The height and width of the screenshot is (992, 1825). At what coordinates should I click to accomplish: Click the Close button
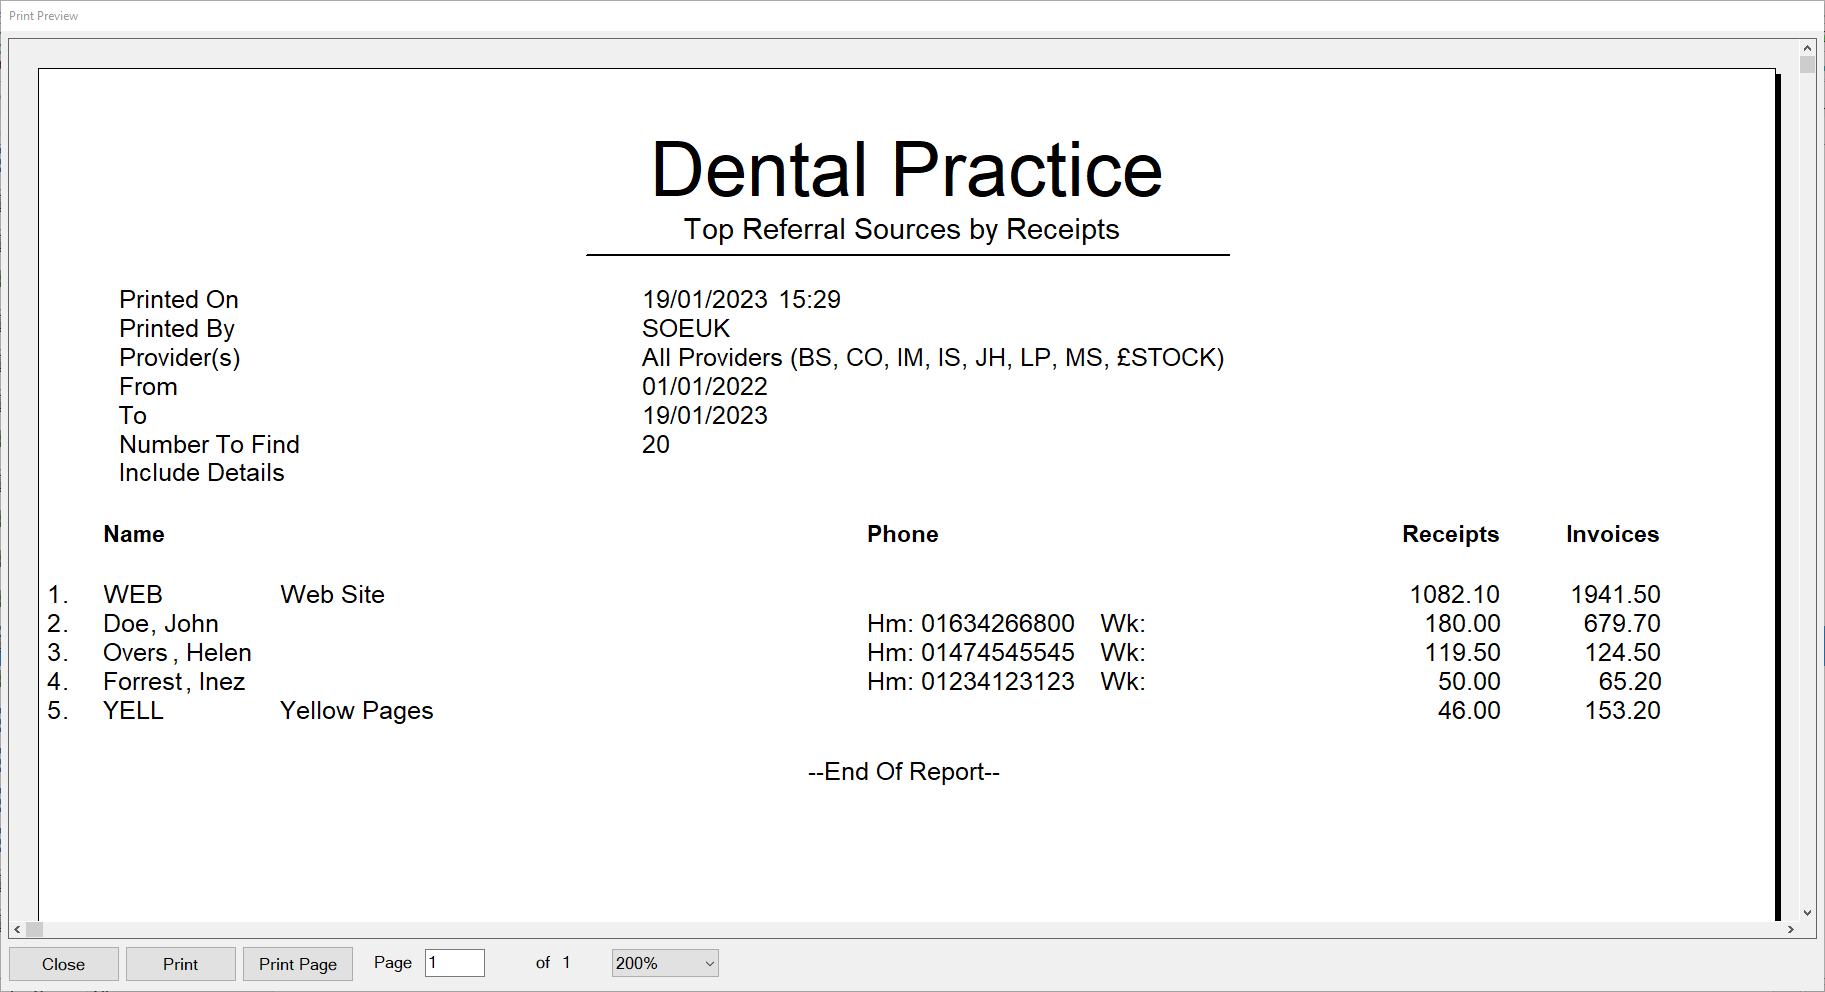[x=64, y=964]
